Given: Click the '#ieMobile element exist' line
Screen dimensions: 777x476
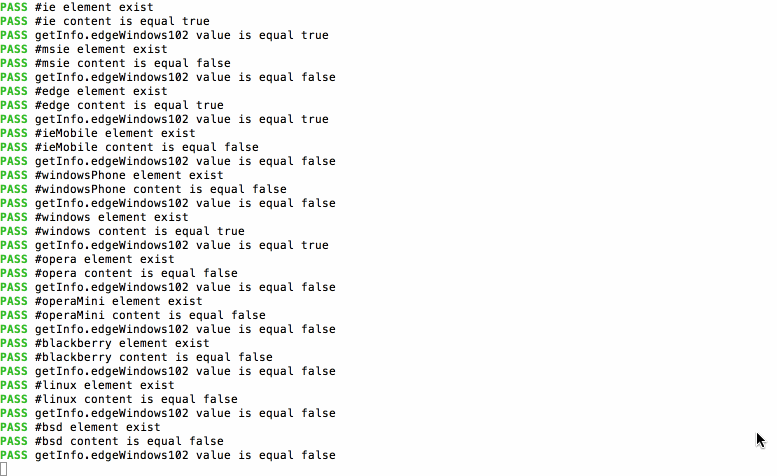Looking at the screenshot, I should (x=98, y=134).
